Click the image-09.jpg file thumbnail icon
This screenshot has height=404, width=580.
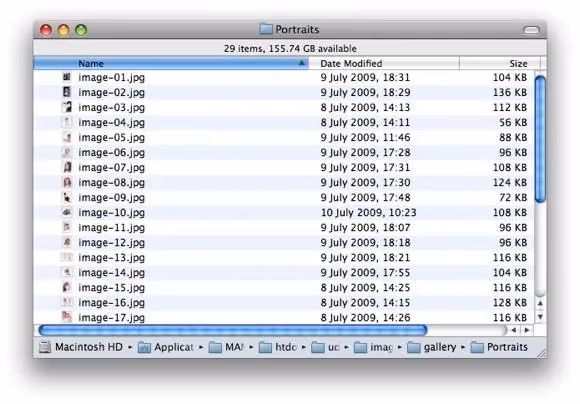[67, 197]
